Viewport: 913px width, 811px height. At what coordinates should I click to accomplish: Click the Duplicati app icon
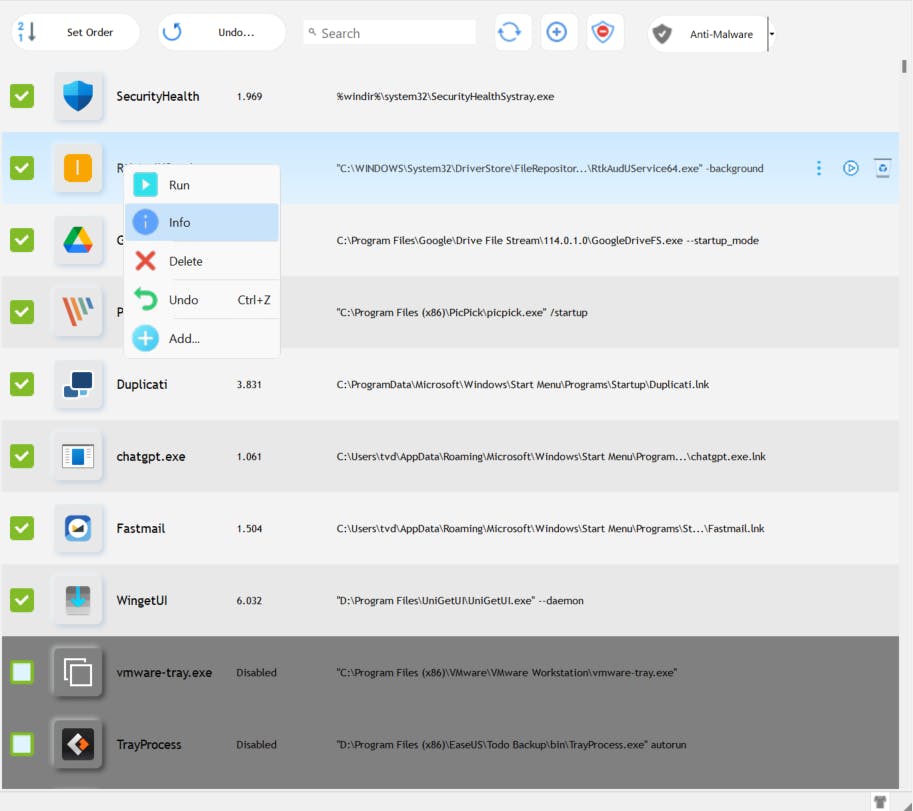pos(78,384)
